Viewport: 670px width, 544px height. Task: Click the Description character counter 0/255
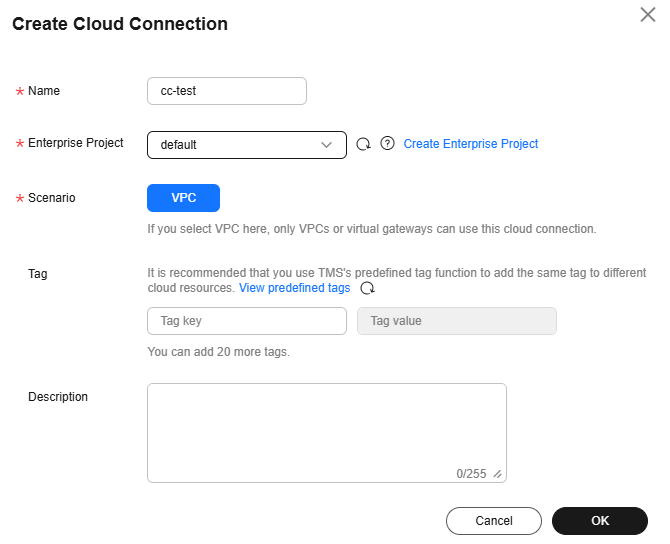pyautogui.click(x=471, y=473)
